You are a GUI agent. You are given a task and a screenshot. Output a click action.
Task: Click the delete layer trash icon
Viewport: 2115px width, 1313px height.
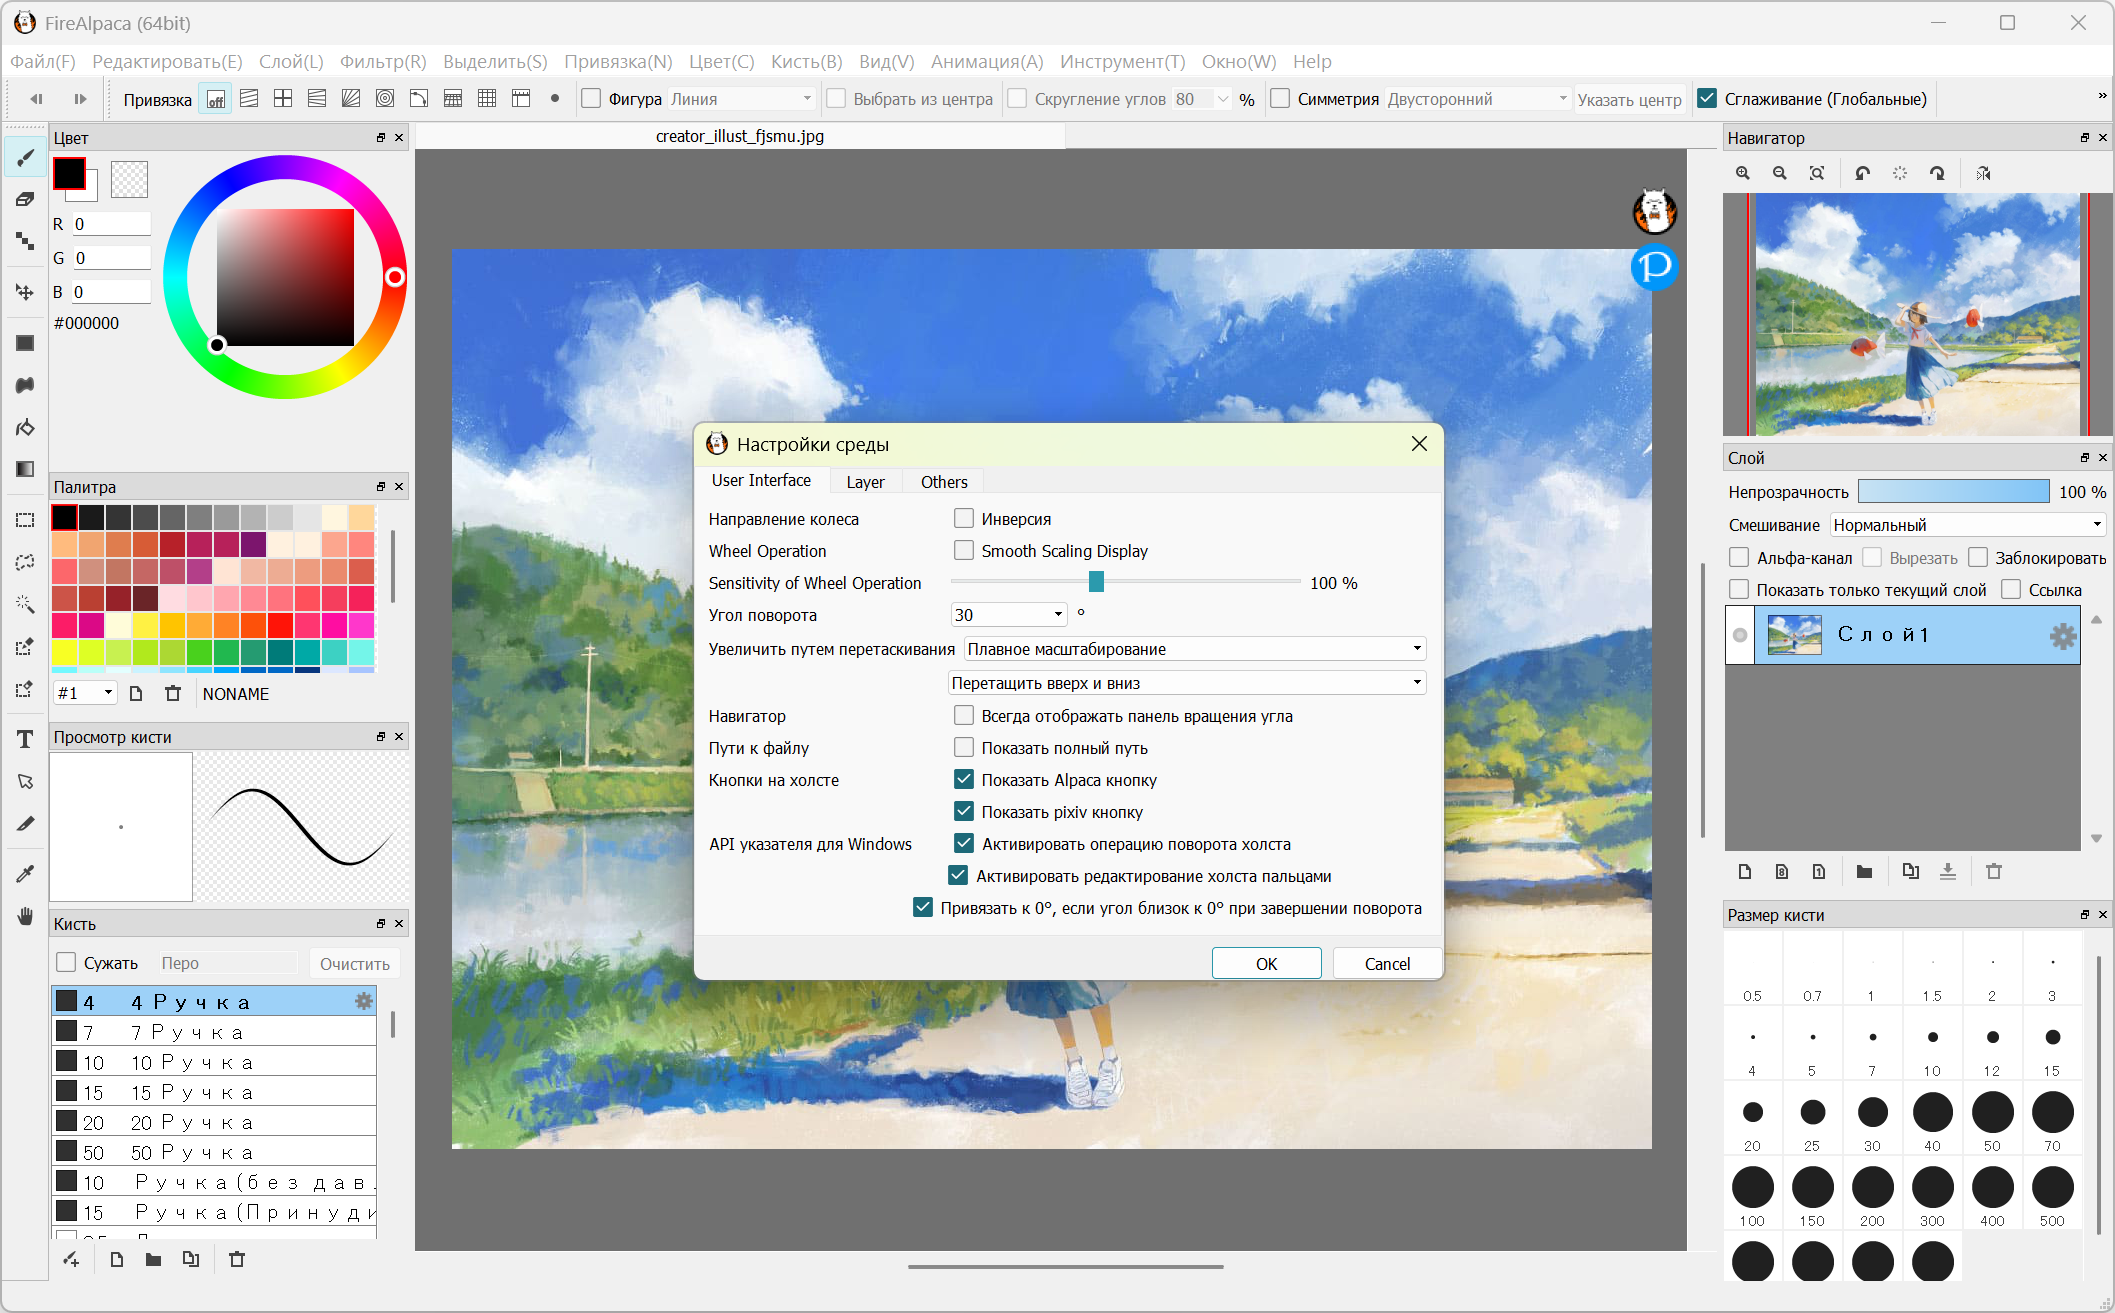(1994, 871)
